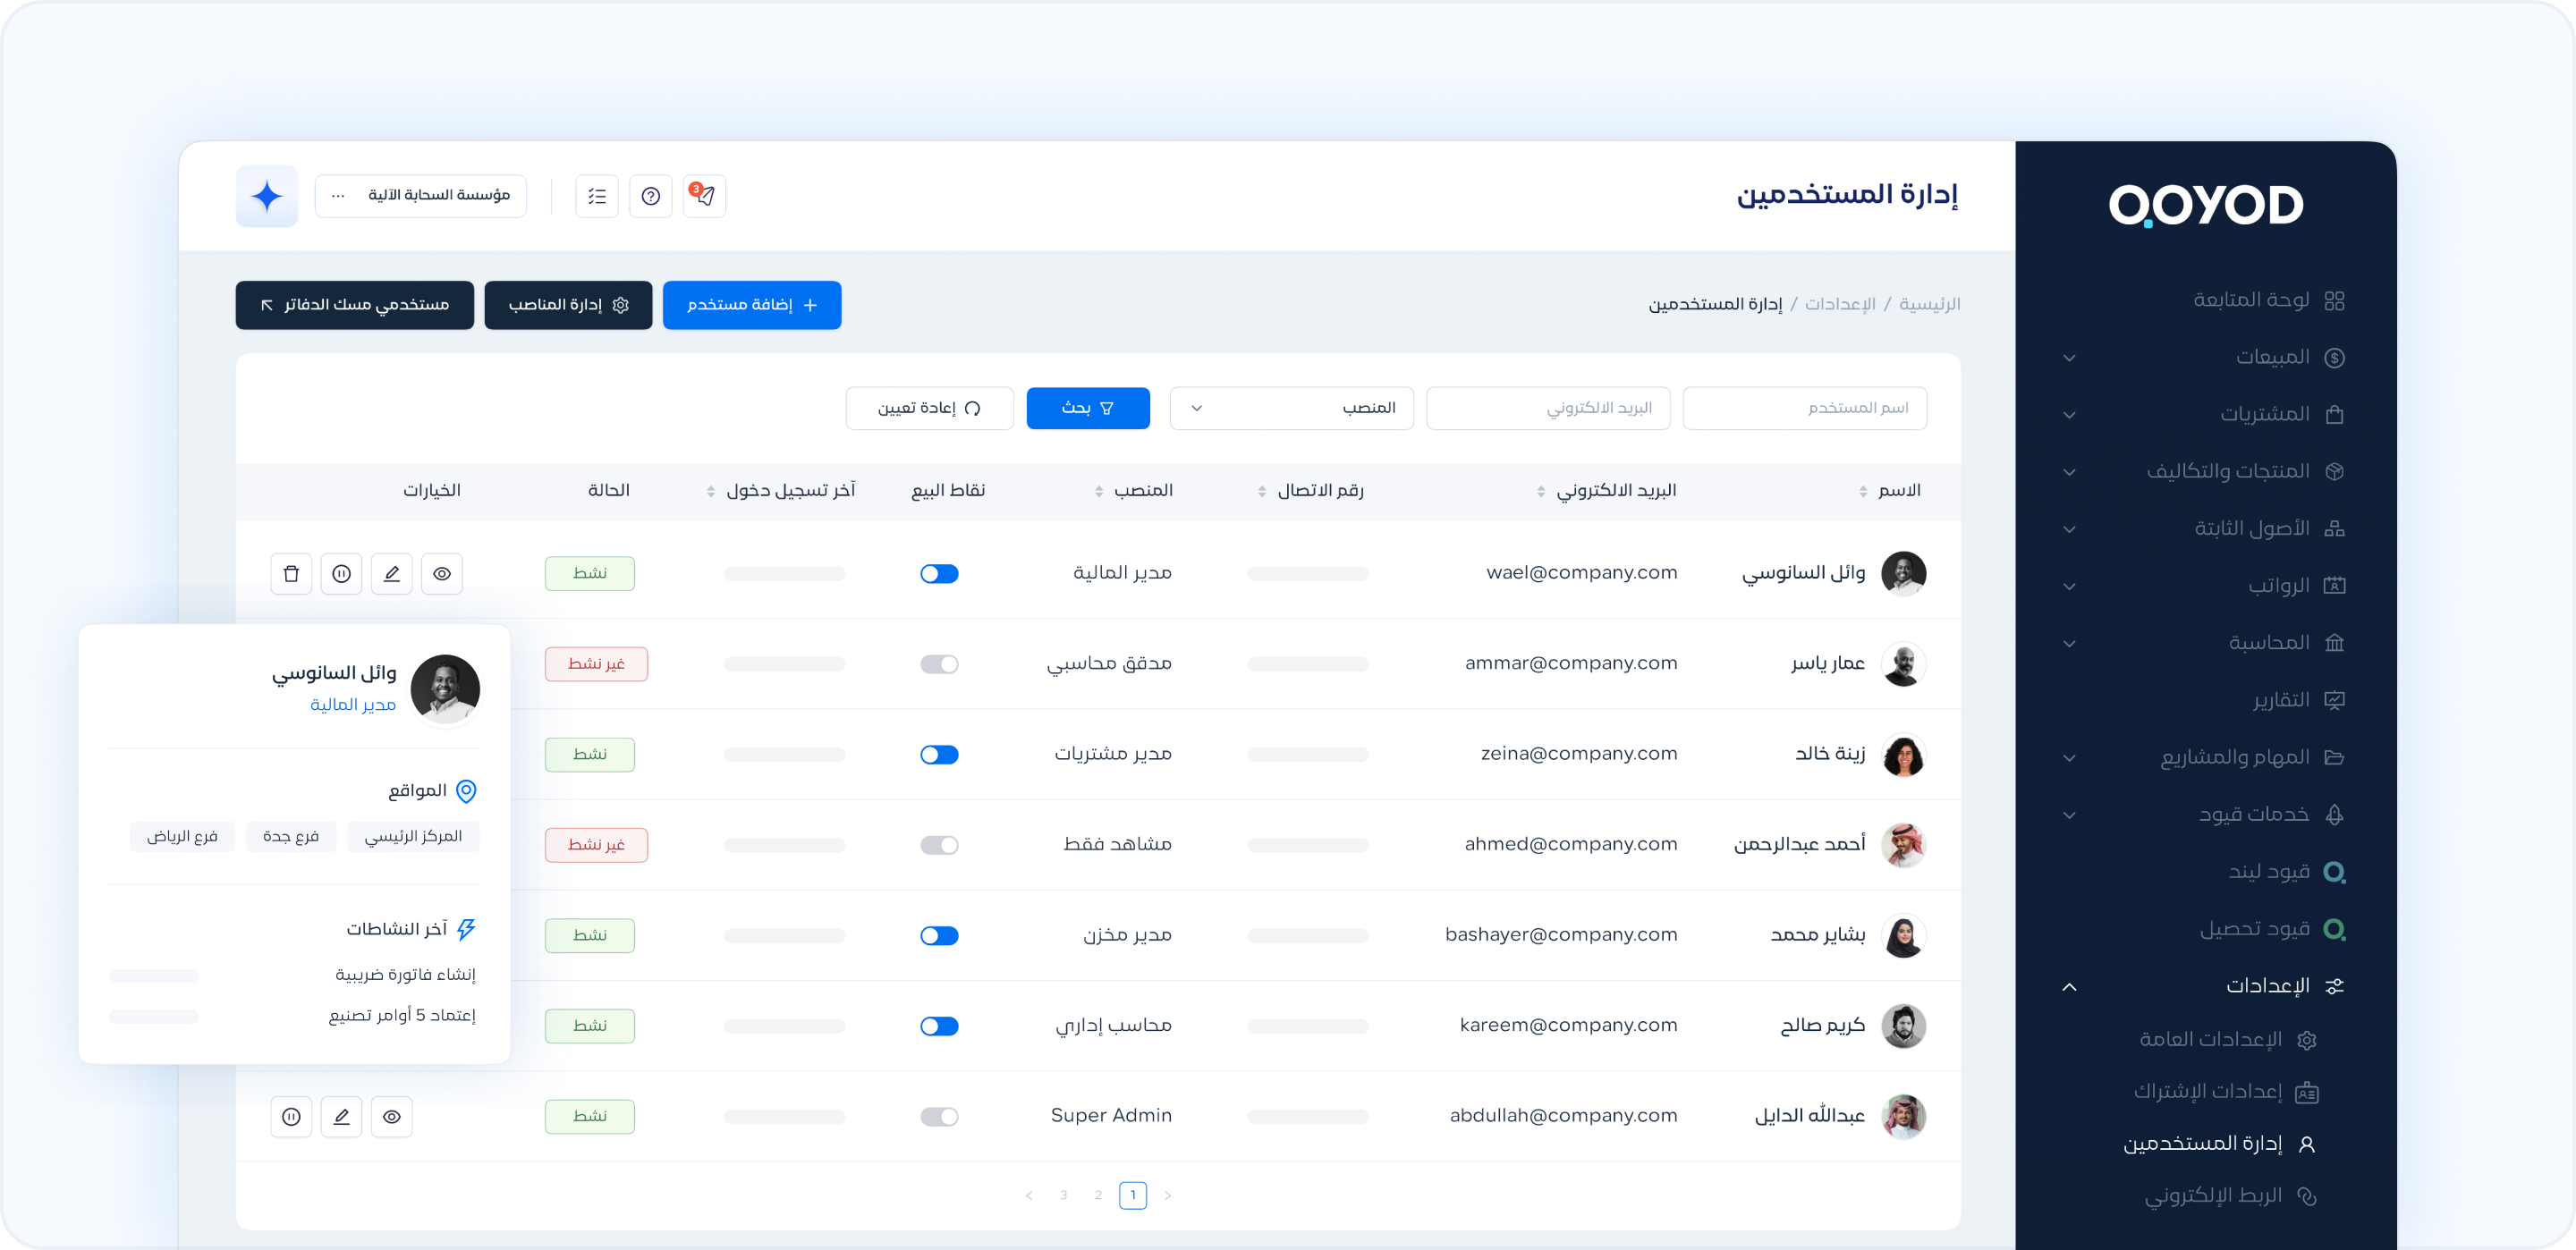The height and width of the screenshot is (1250, 2576).
Task: Open the help question mark icon
Action: 650,196
